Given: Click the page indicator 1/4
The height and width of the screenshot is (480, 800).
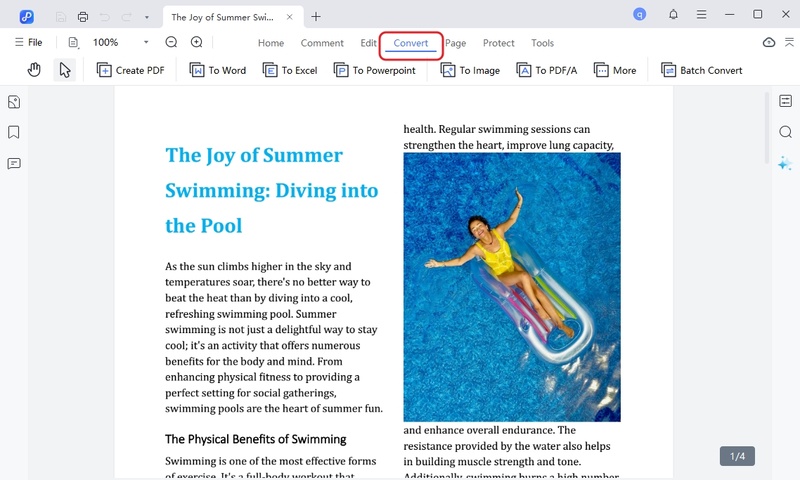Looking at the screenshot, I should point(737,456).
